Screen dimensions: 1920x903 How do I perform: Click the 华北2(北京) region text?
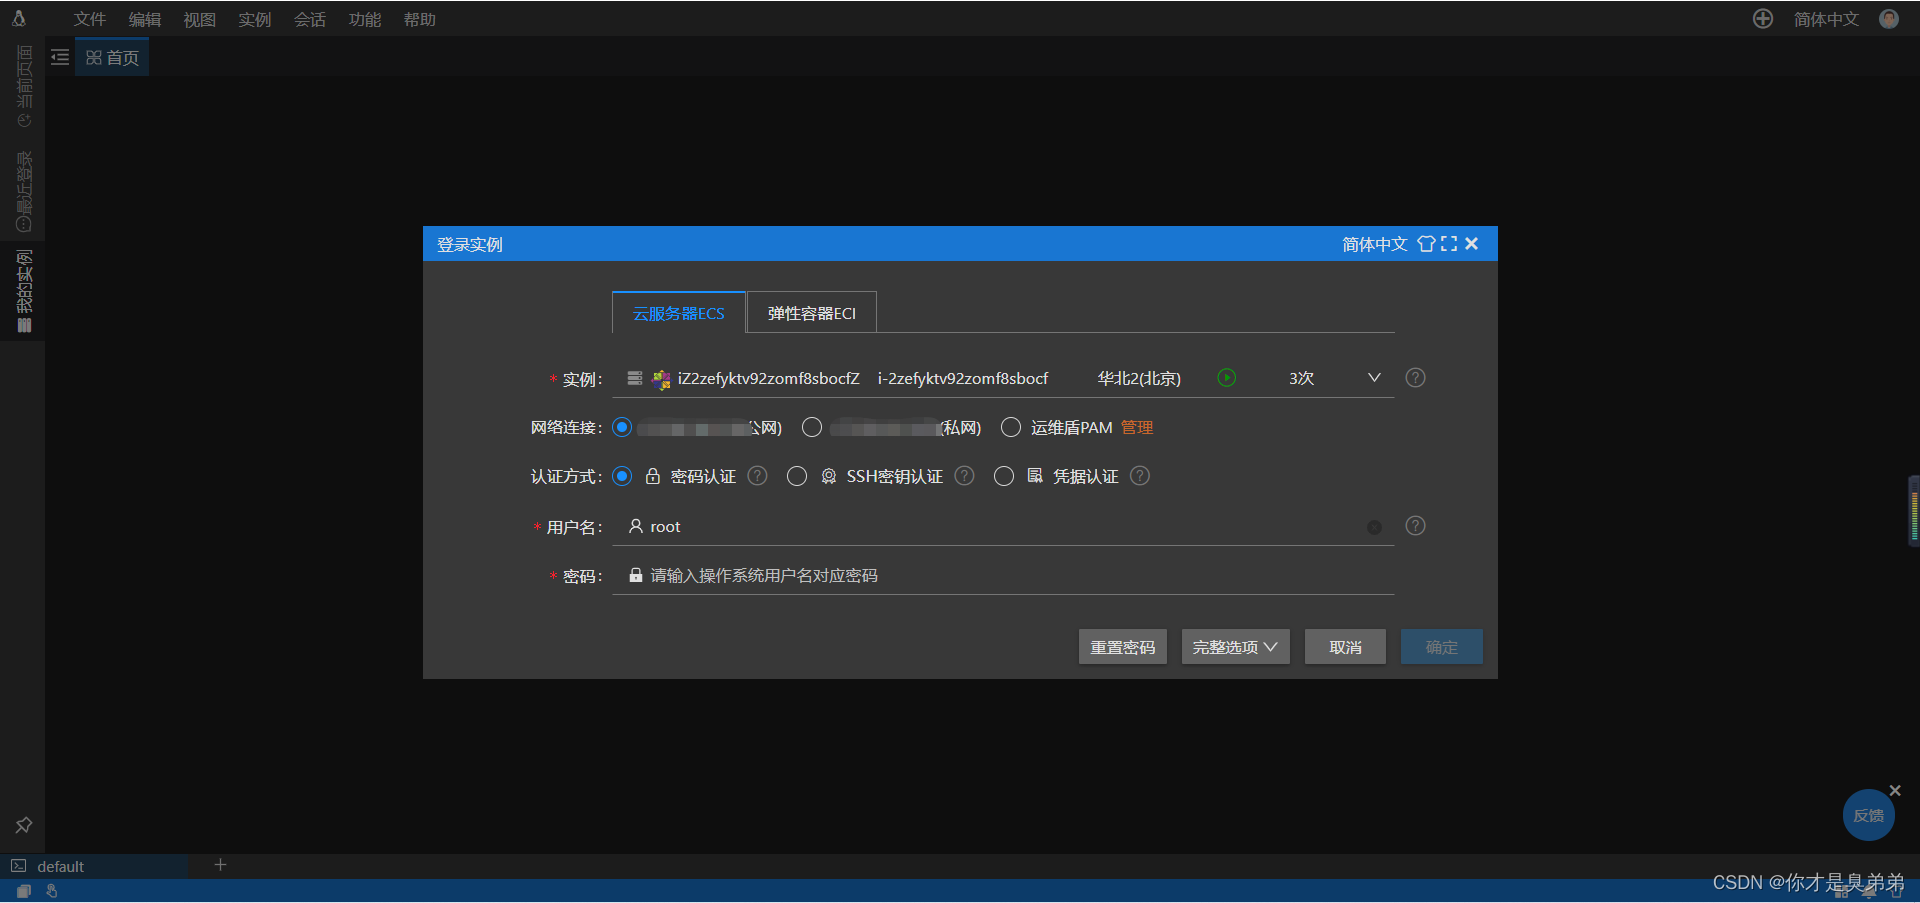pyautogui.click(x=1139, y=378)
